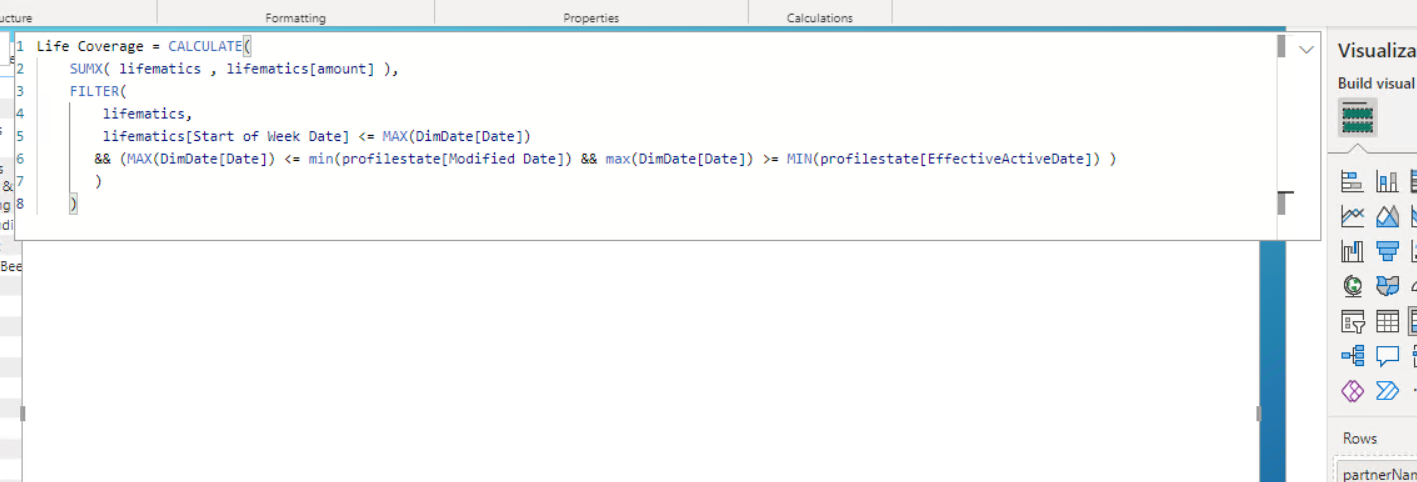Insert the Power Apps visual
1417x482 pixels.
tap(1352, 391)
